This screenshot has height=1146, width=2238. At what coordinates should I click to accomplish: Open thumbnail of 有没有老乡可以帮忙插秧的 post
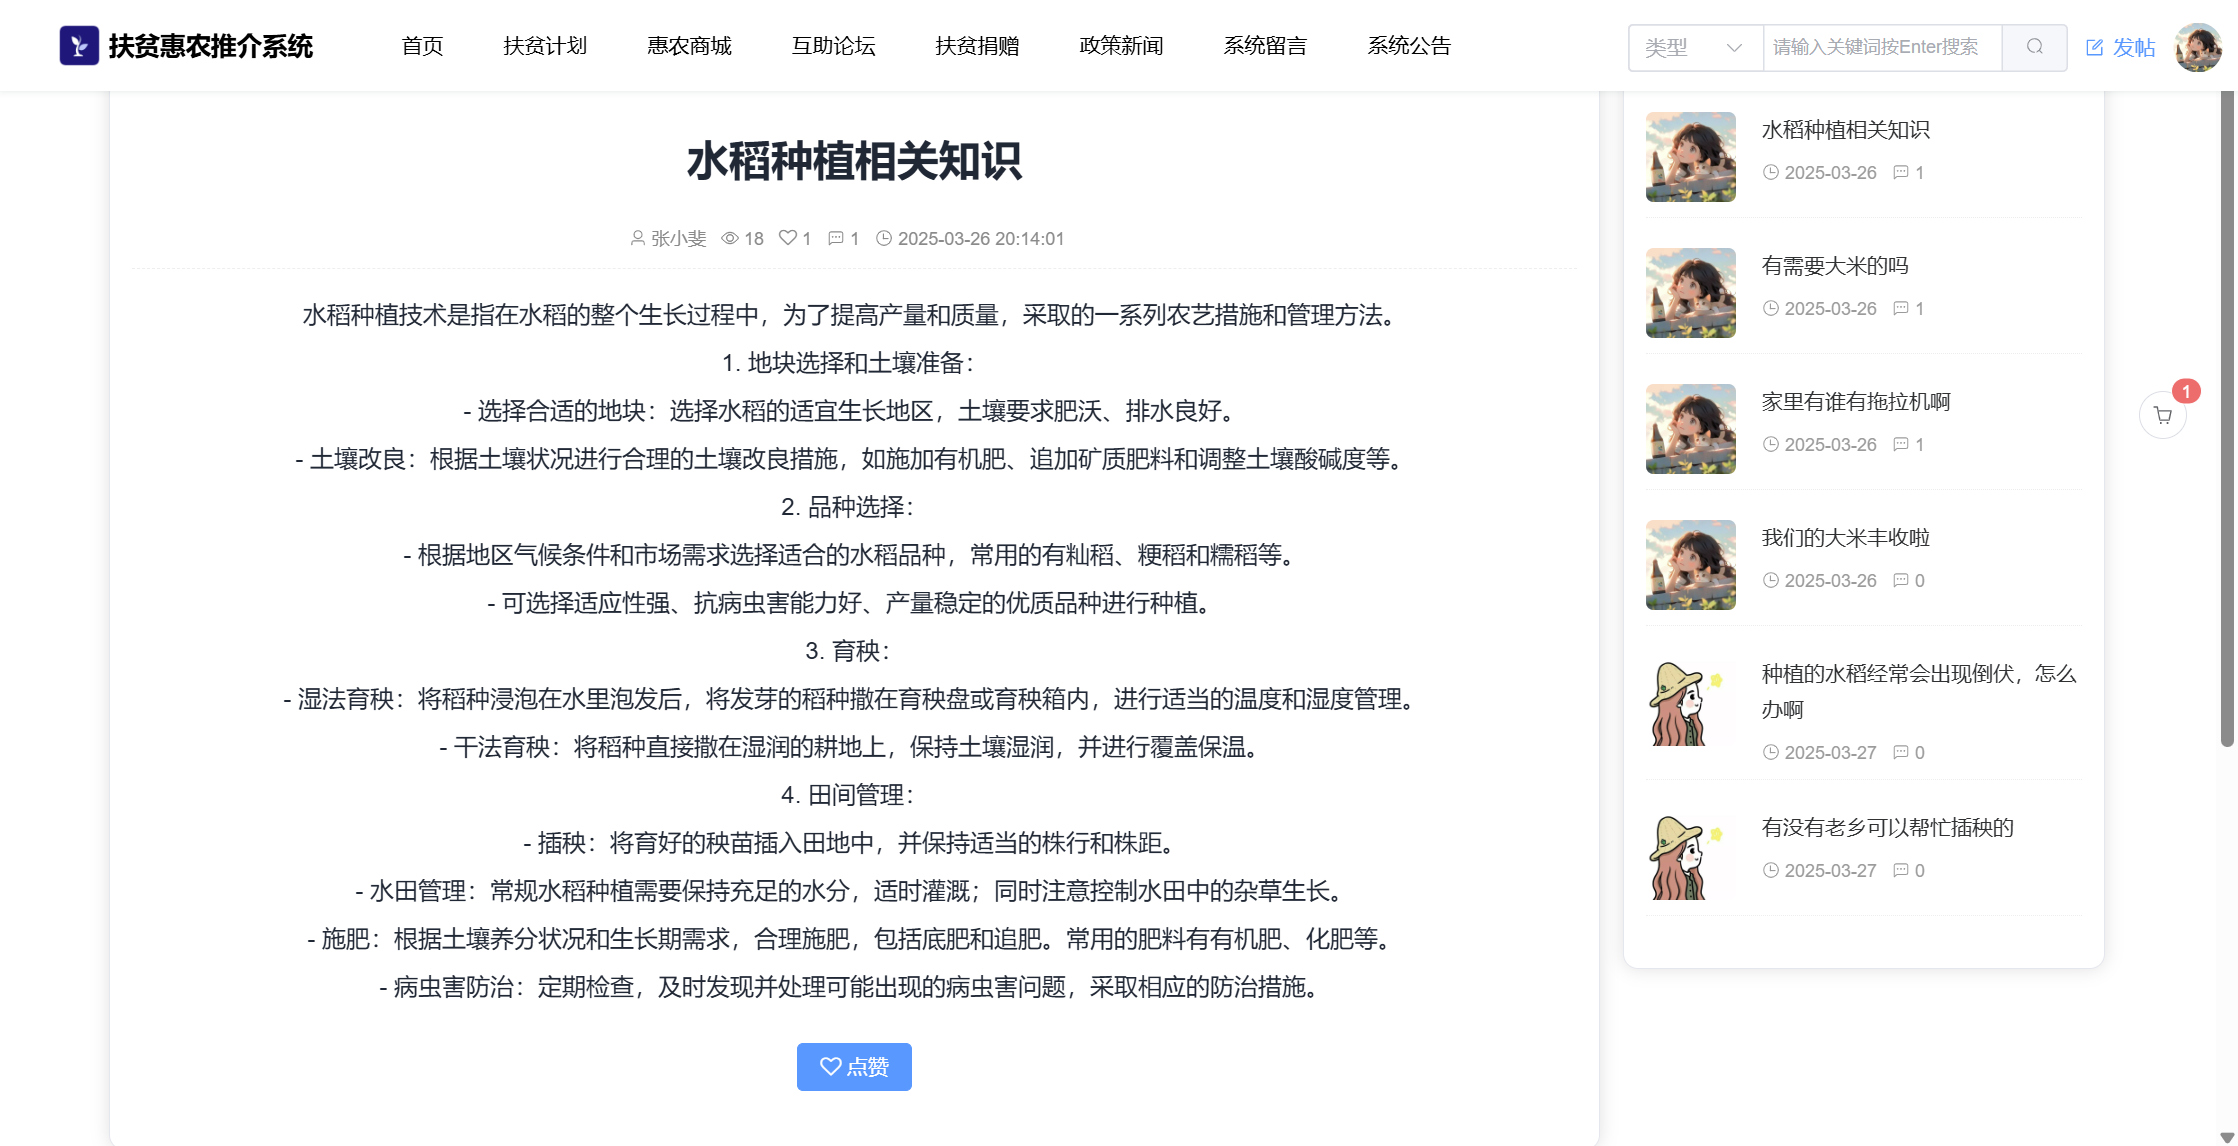pos(1689,858)
